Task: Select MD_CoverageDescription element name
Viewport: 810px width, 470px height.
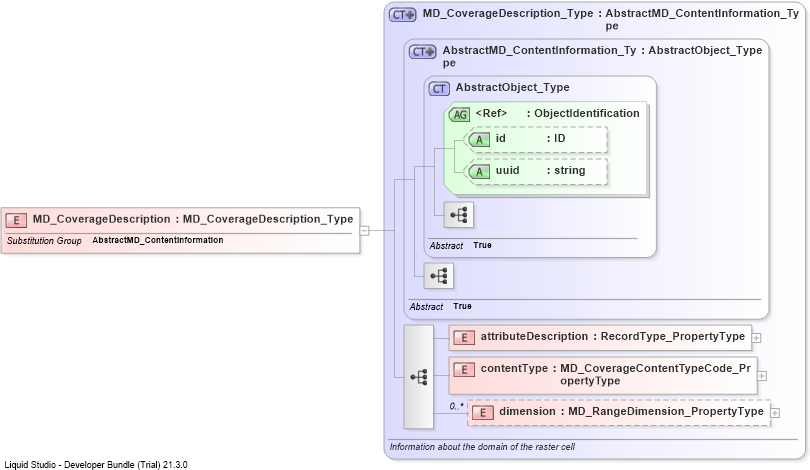Action: click(101, 219)
